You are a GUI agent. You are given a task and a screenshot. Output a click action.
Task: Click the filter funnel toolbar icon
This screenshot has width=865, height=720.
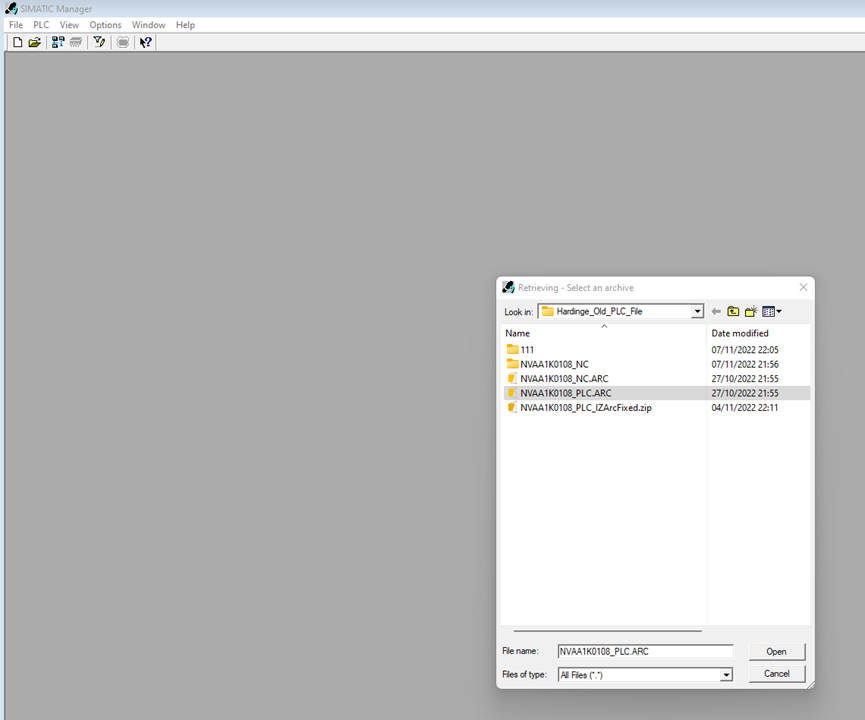(x=99, y=42)
